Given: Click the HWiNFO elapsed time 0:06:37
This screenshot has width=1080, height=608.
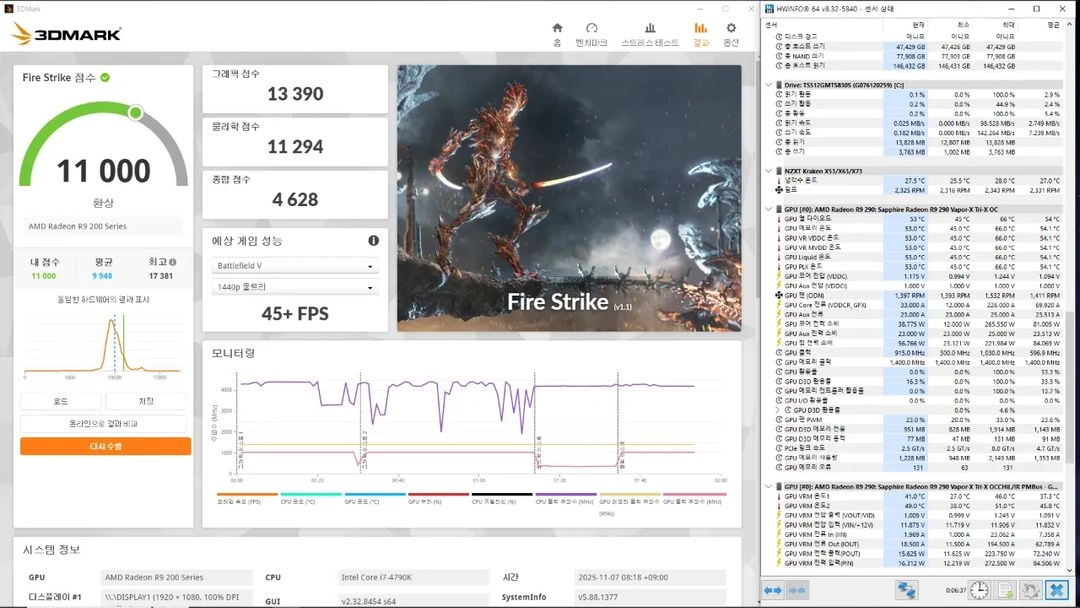Looking at the screenshot, I should point(955,591).
